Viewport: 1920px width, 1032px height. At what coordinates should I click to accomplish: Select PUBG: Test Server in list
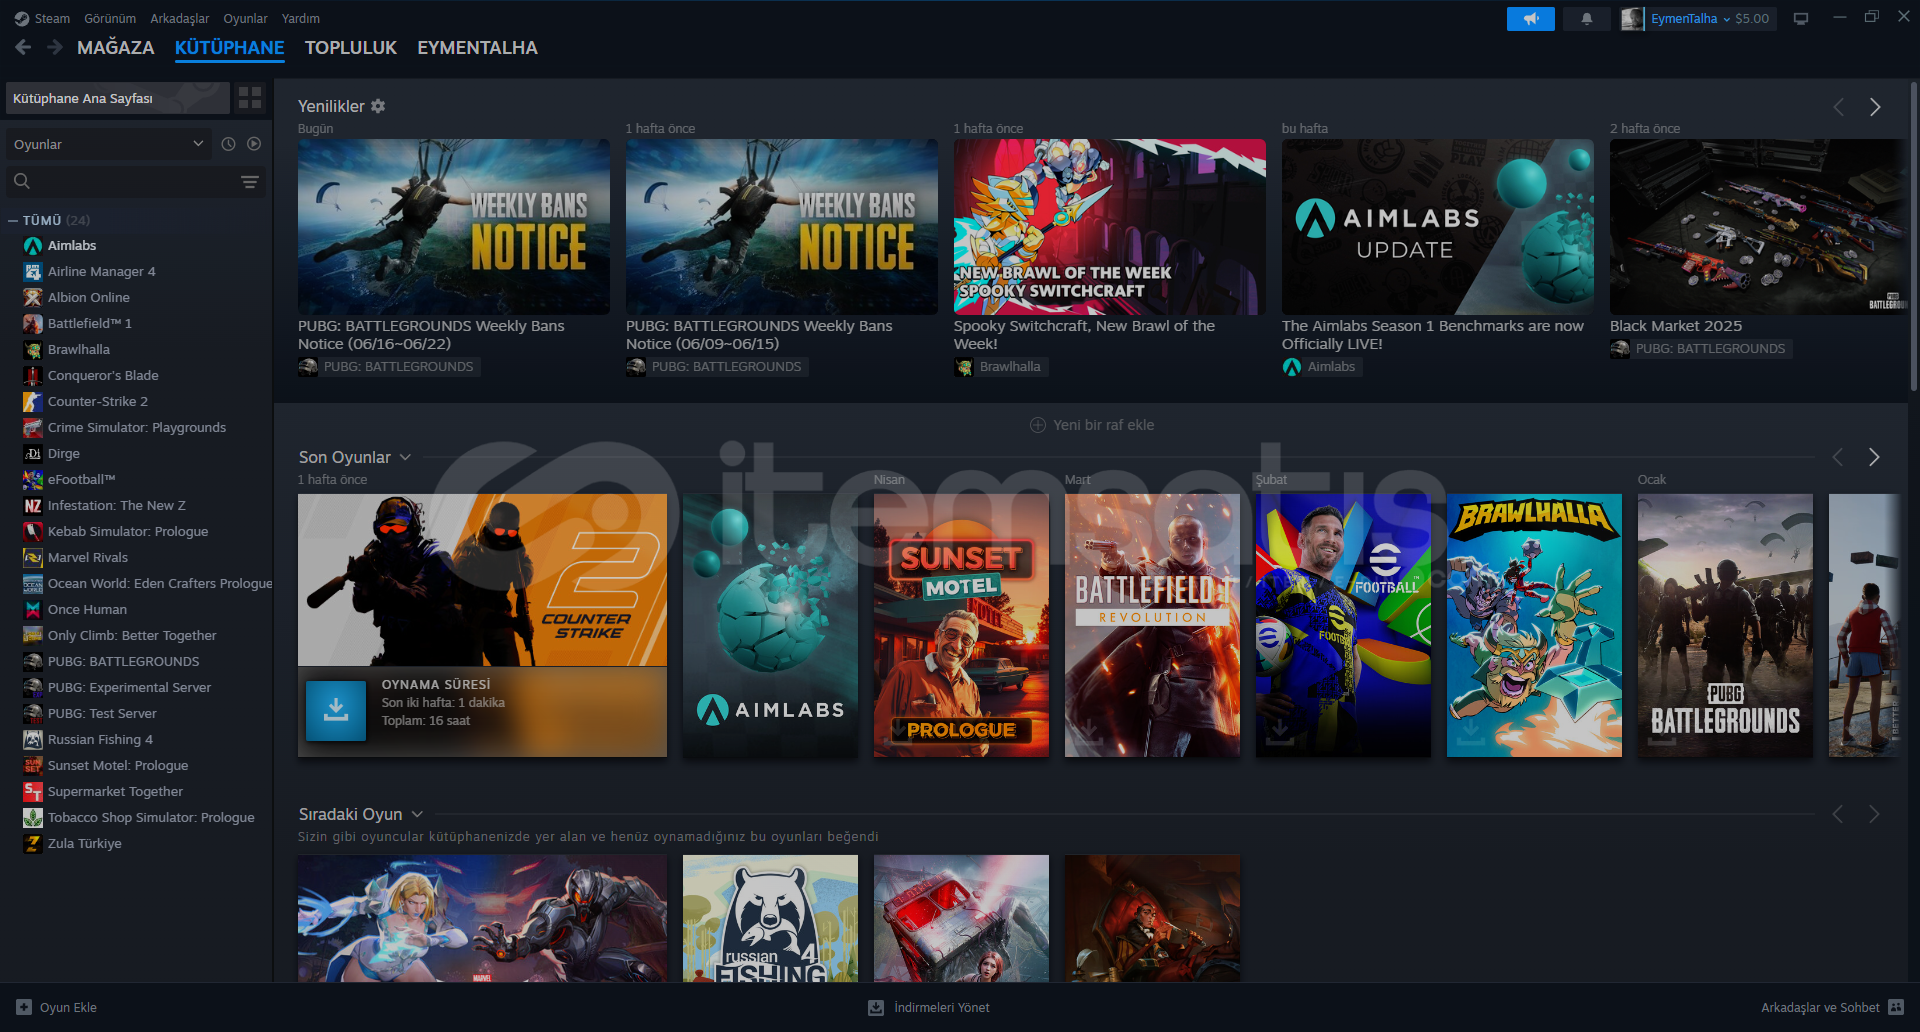[102, 714]
